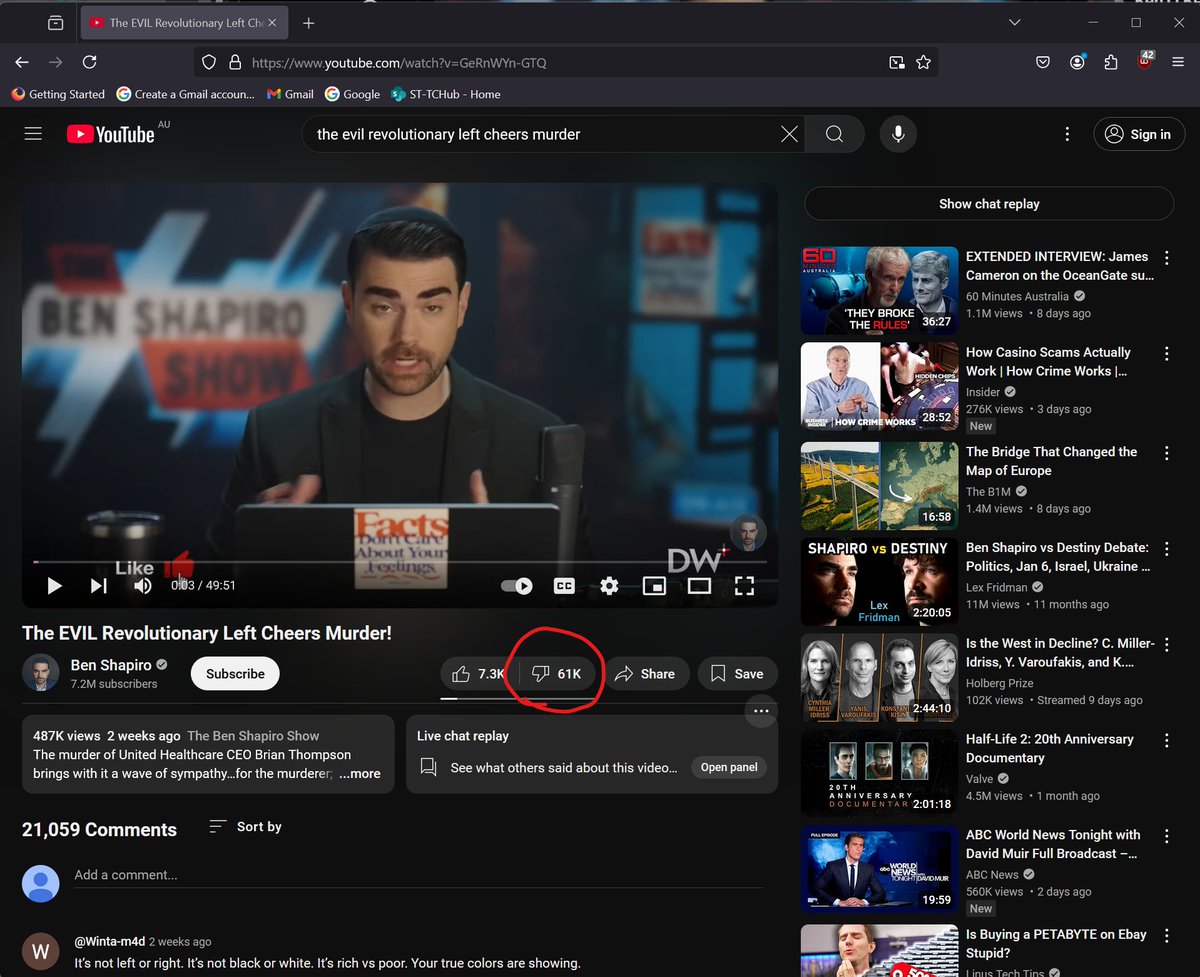Screen dimensions: 1200x977
Task: Open Create a Gmail account bookmark
Action: point(185,94)
